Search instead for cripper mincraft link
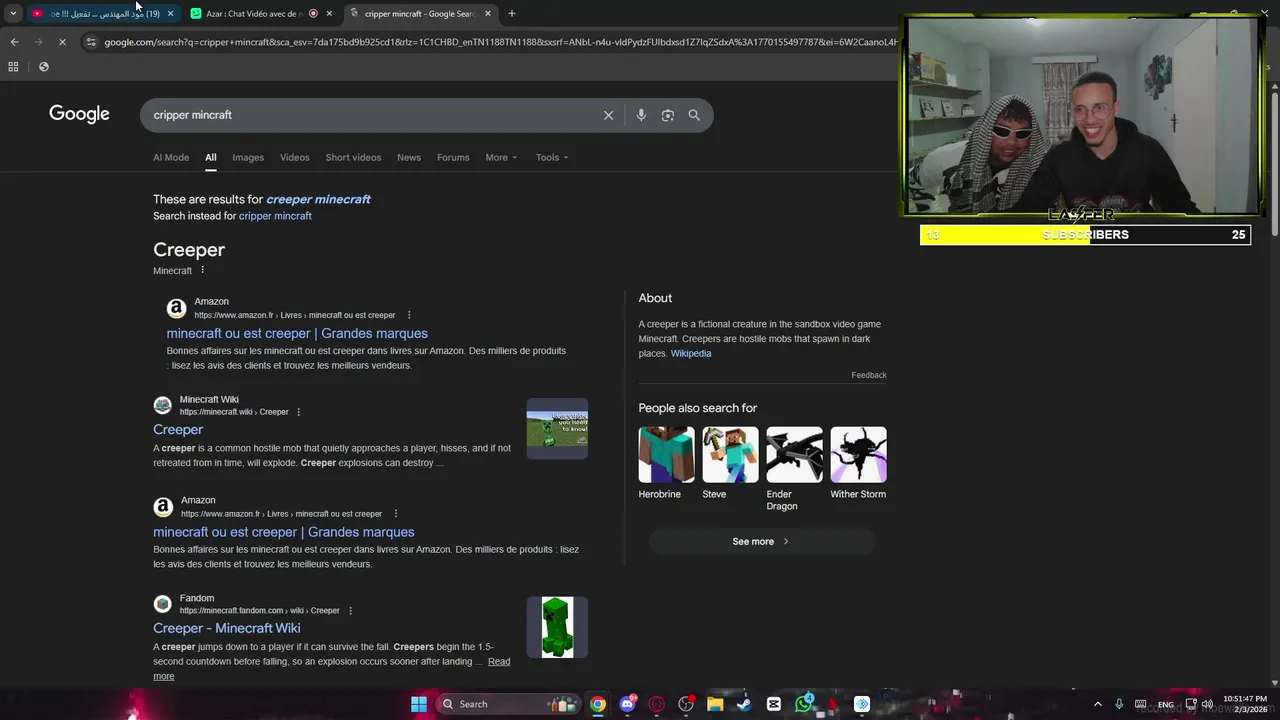The width and height of the screenshot is (1280, 720). (x=275, y=216)
